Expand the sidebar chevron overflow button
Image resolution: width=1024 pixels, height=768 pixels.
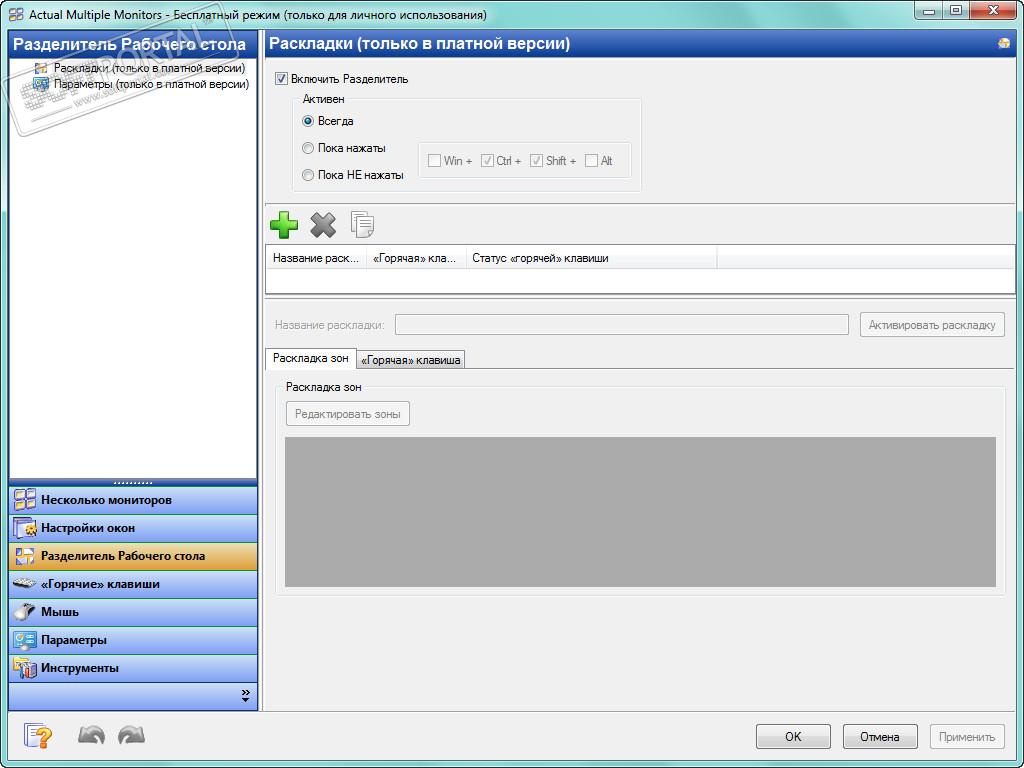(246, 696)
